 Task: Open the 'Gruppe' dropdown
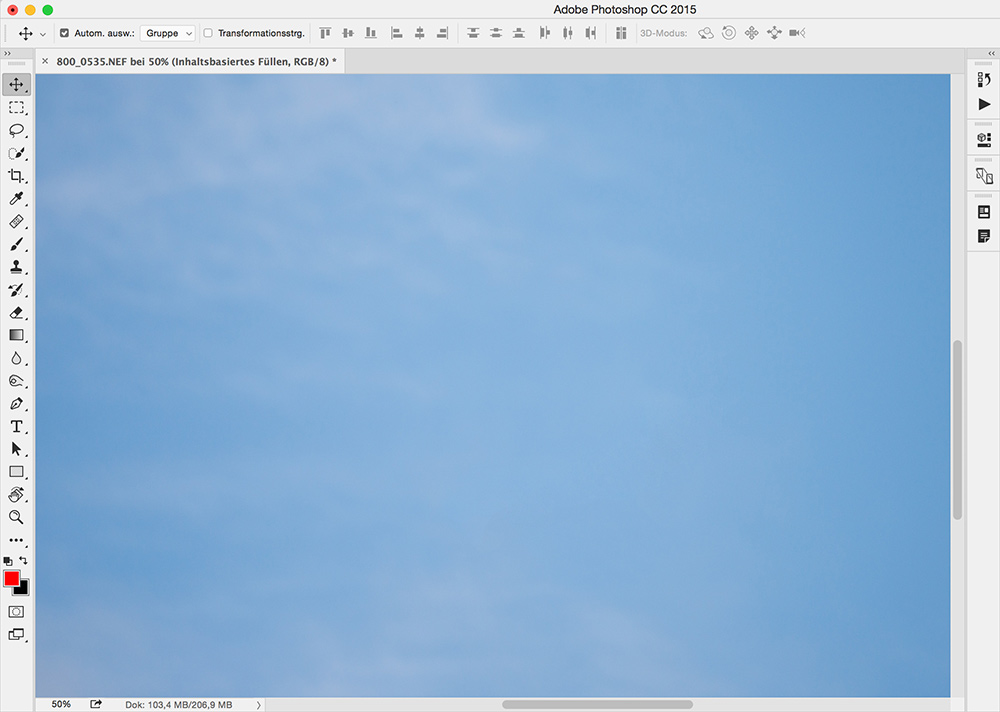click(x=167, y=33)
